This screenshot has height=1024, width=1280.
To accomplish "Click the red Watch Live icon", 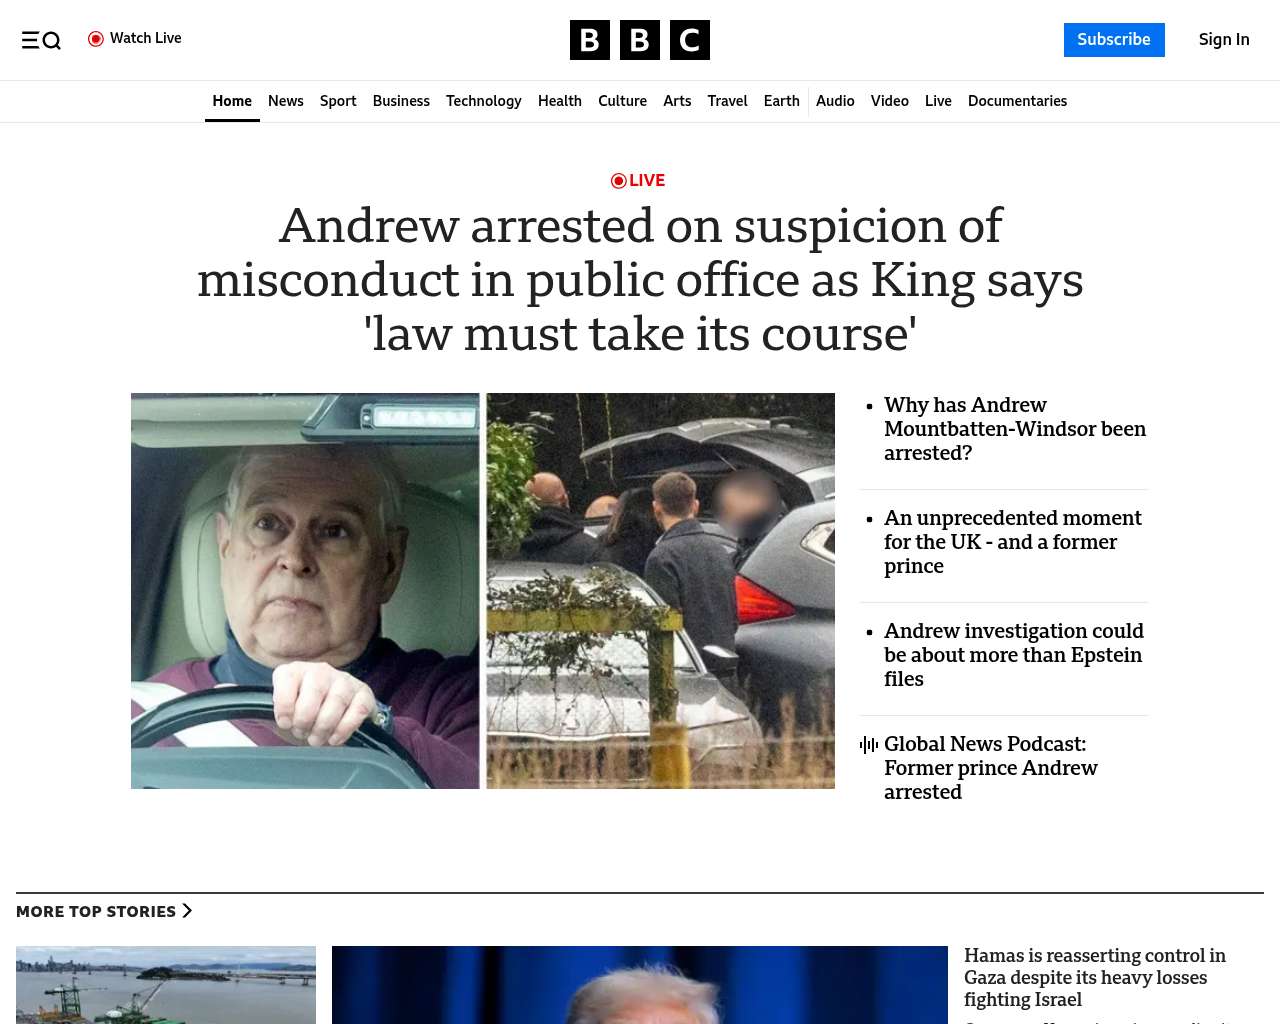I will [x=96, y=39].
